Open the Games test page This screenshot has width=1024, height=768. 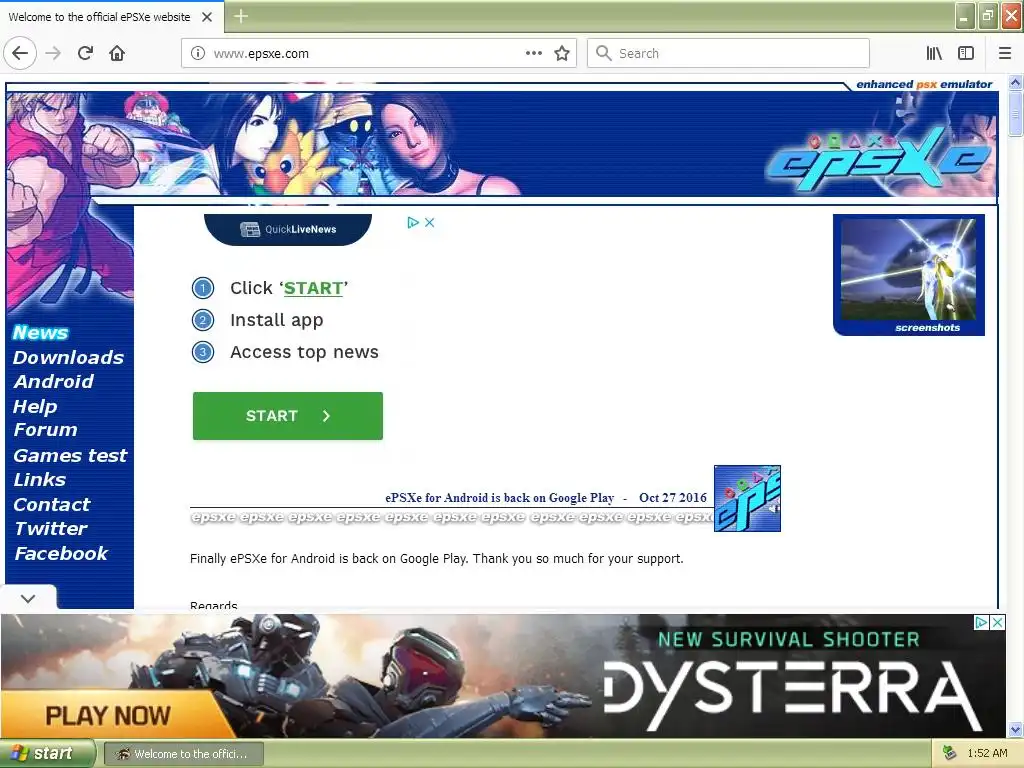pyautogui.click(x=71, y=455)
